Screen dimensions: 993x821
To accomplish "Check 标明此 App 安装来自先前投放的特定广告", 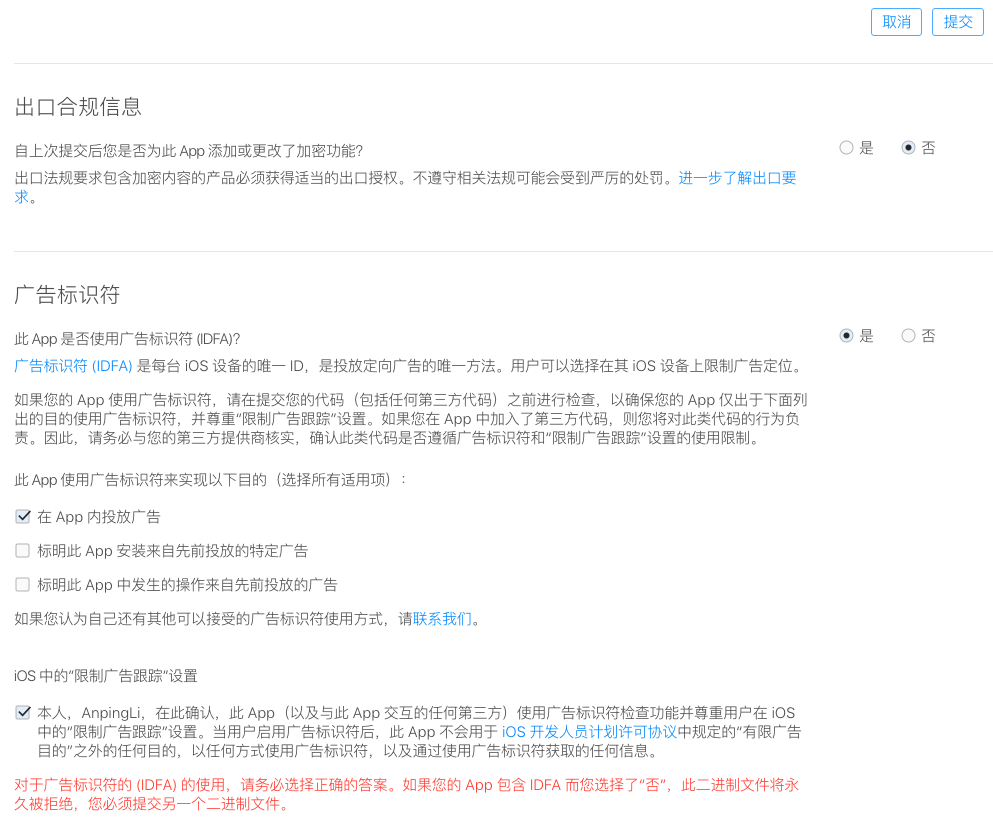I will 22,551.
